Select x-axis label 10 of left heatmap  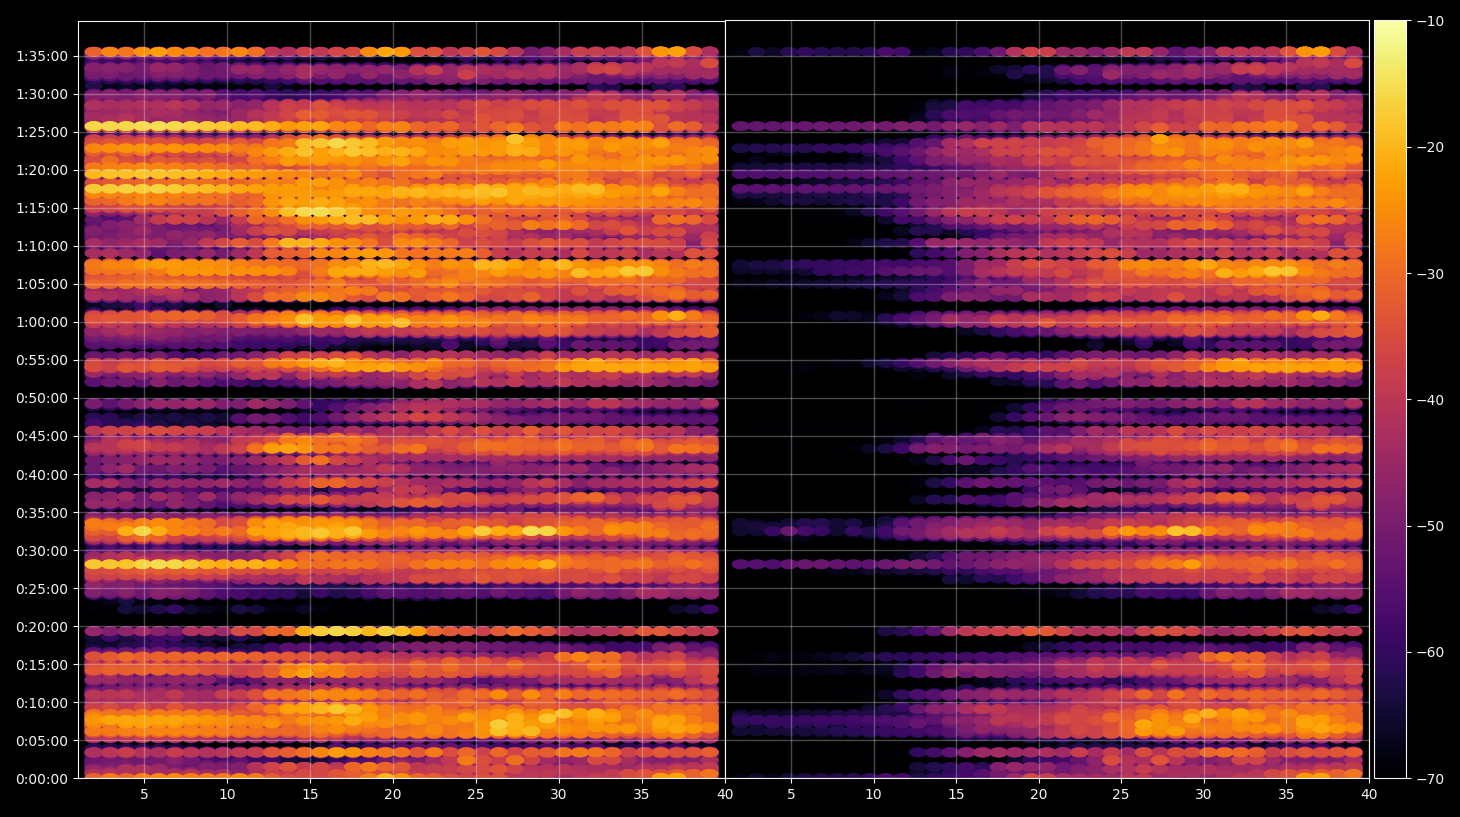pos(227,795)
